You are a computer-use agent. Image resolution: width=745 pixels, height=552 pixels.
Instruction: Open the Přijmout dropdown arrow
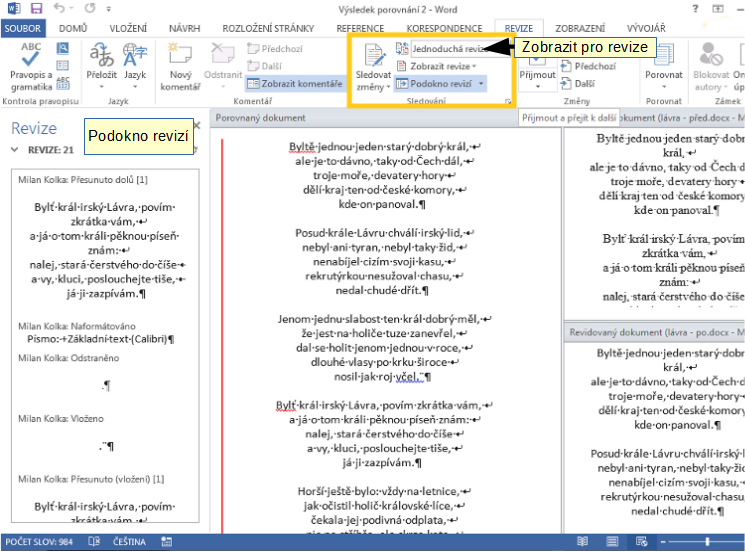pos(537,86)
